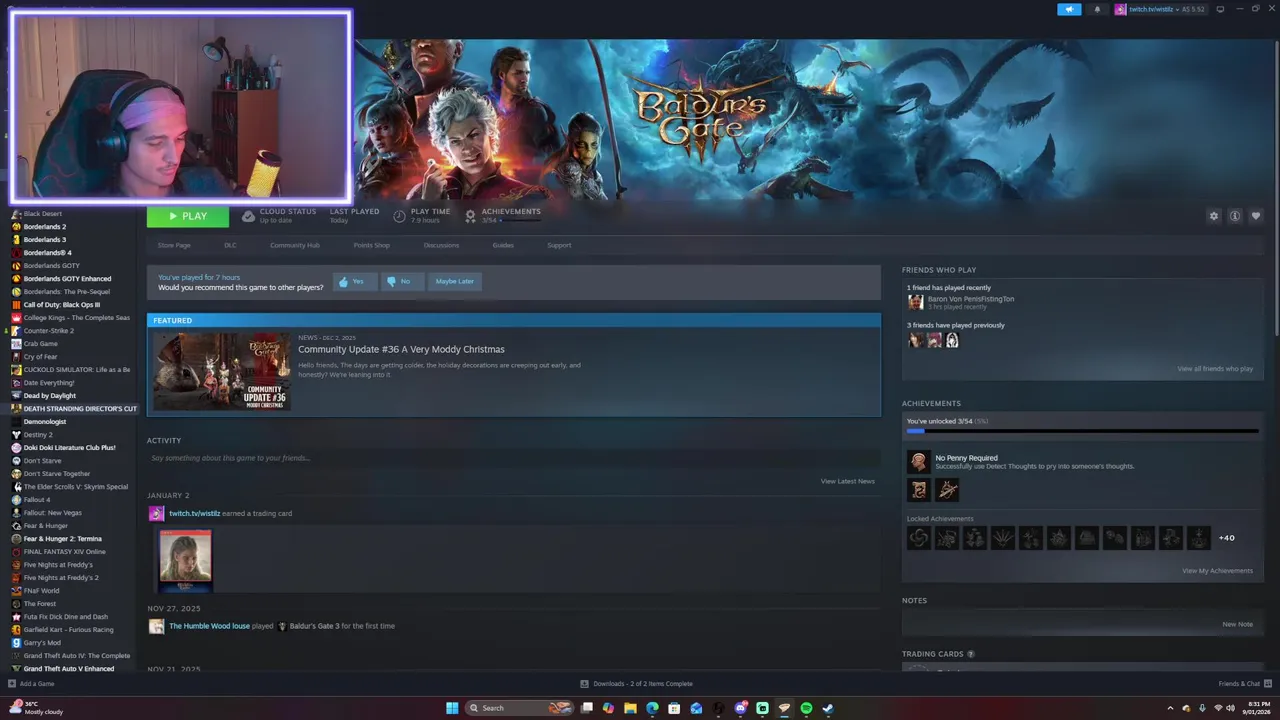Click the first locked achievement swirl icon
This screenshot has height=720, width=1280.
(x=918, y=538)
